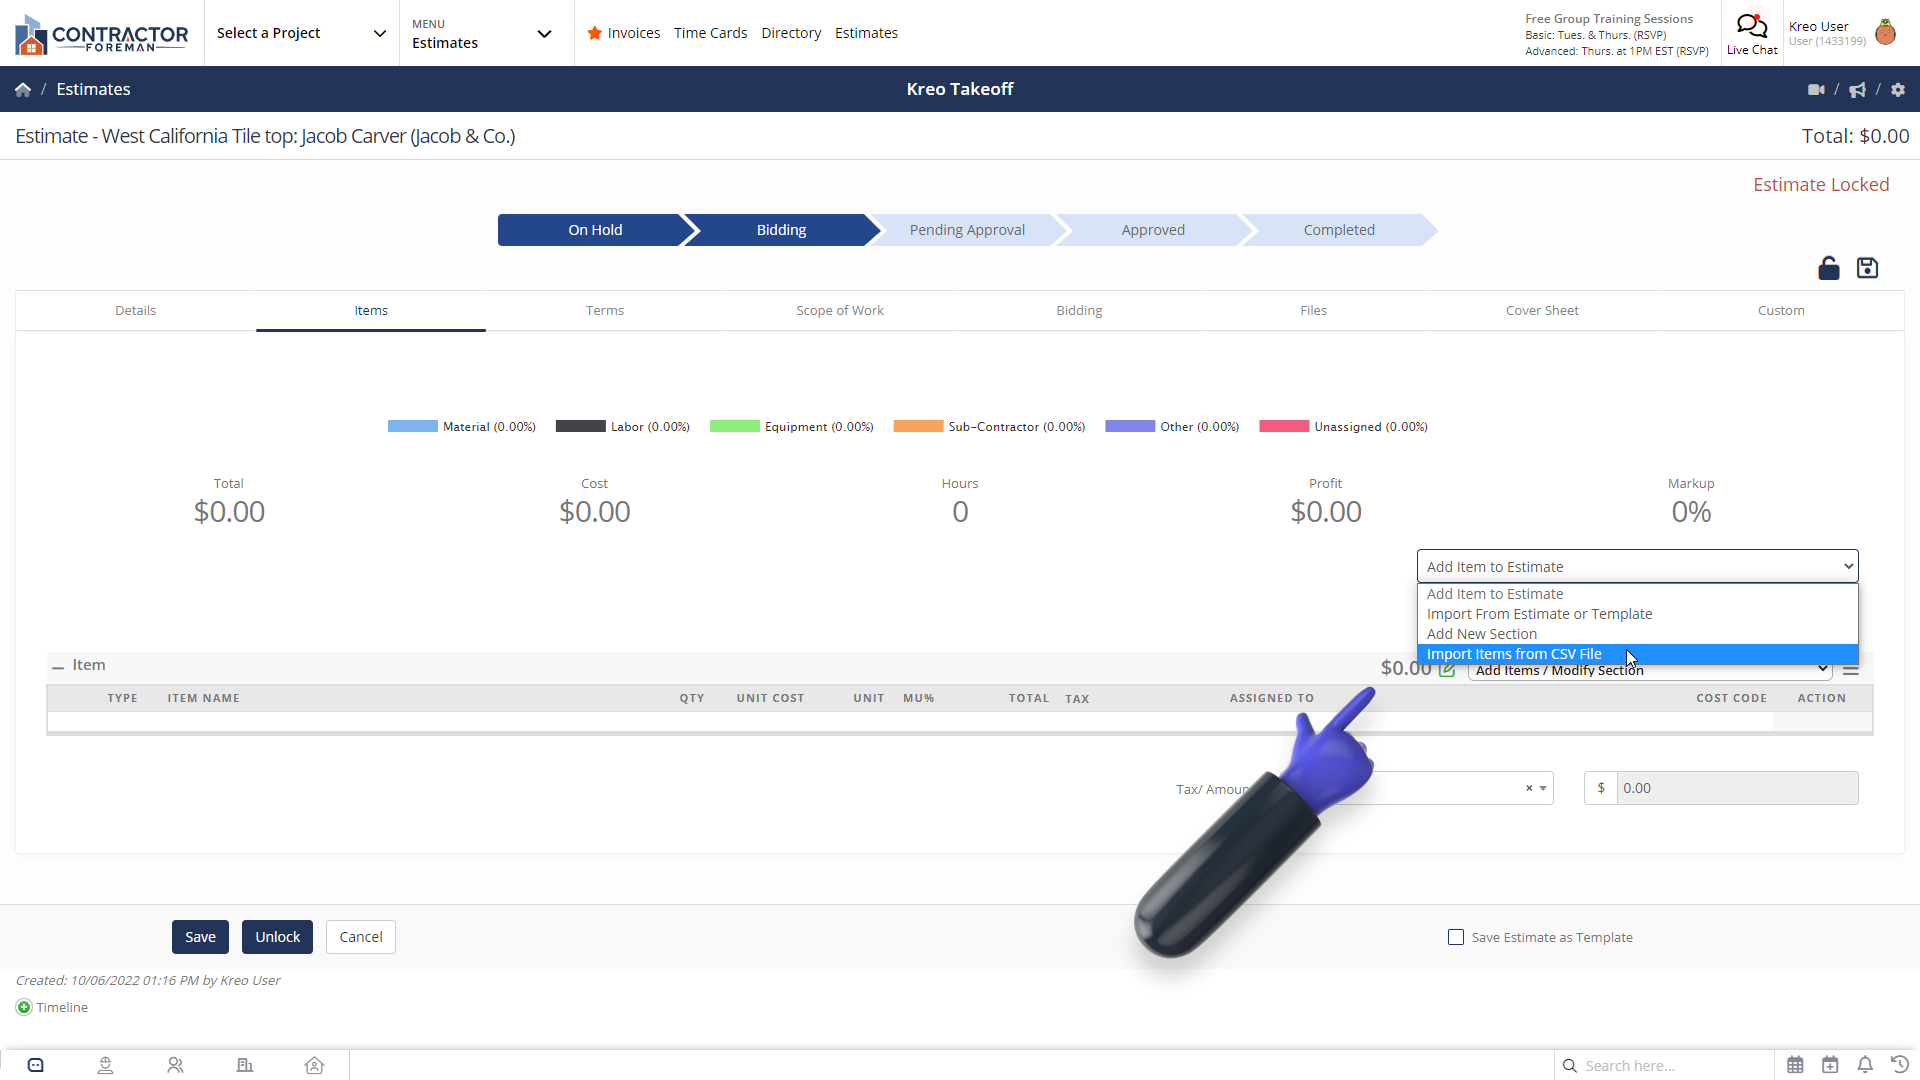Open the calendar grid icon in bottom bar
This screenshot has height=1080, width=1920.
[1795, 1066]
